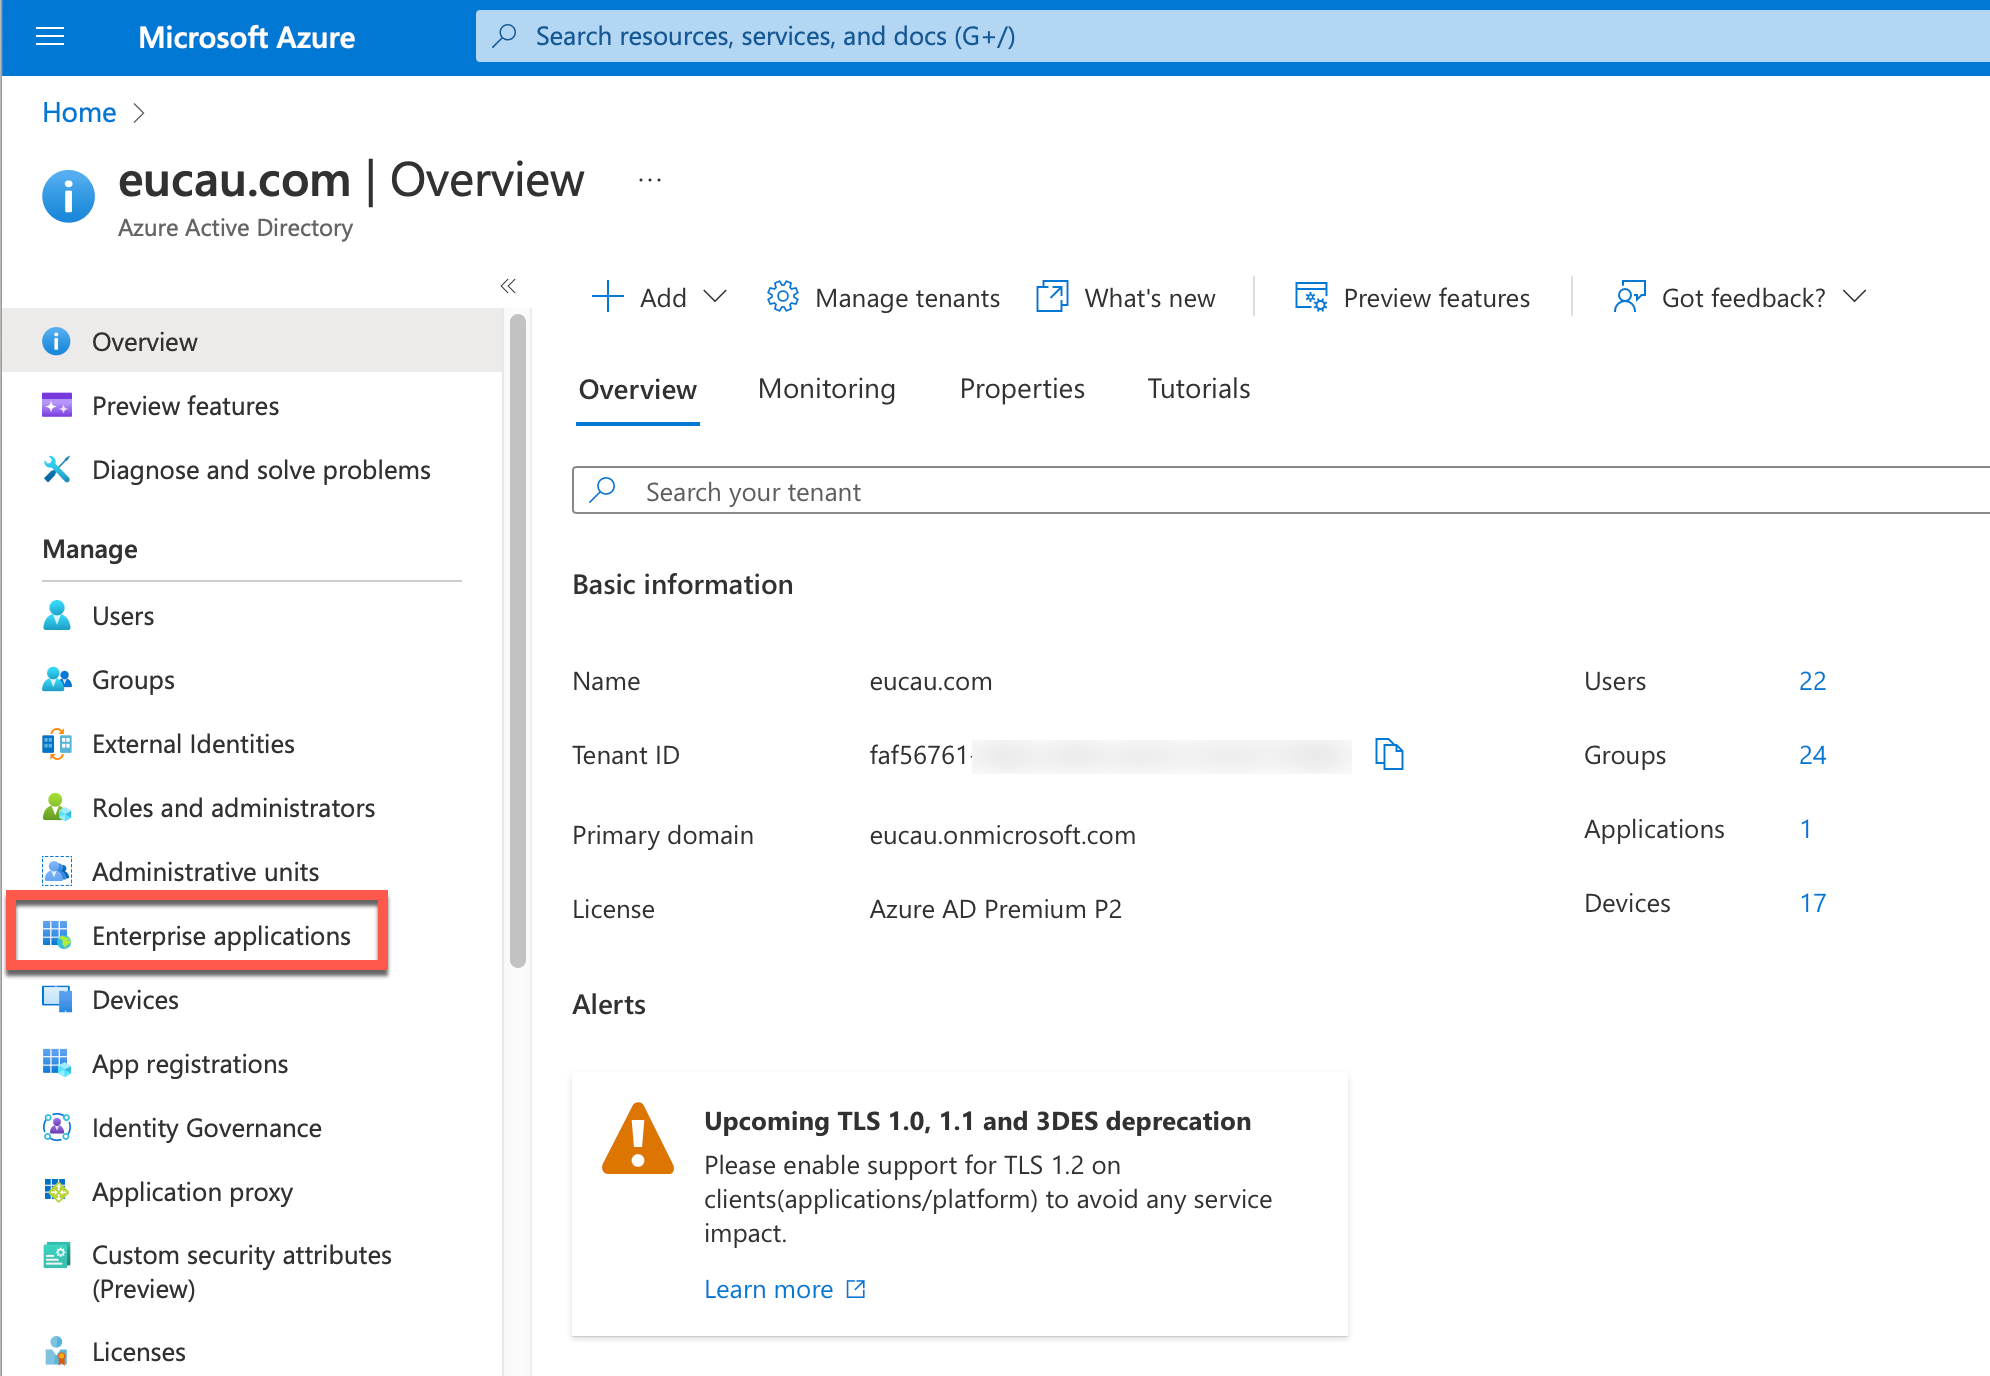Open the hamburger portal menu
1990x1376 pixels.
click(x=49, y=37)
